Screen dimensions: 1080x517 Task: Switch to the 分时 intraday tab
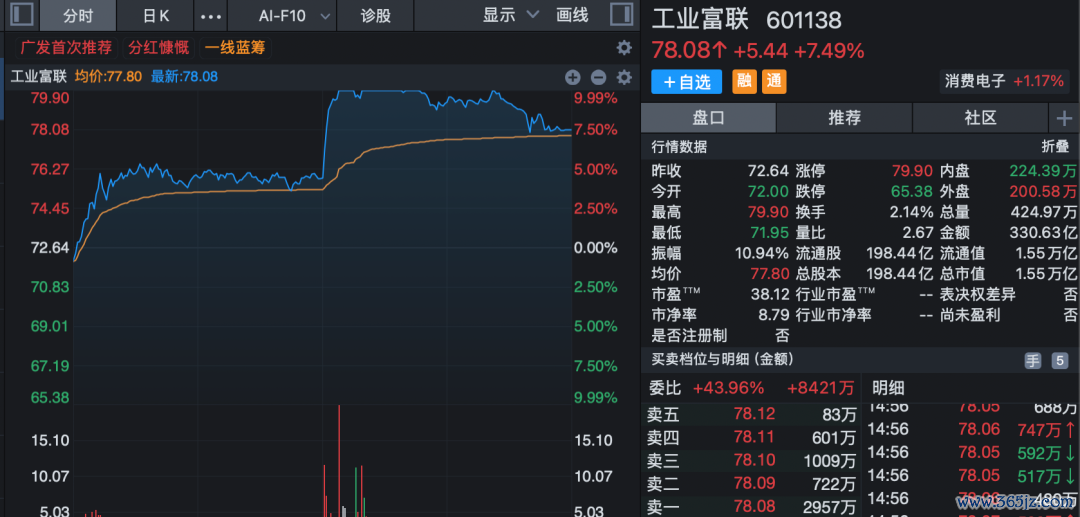(78, 15)
